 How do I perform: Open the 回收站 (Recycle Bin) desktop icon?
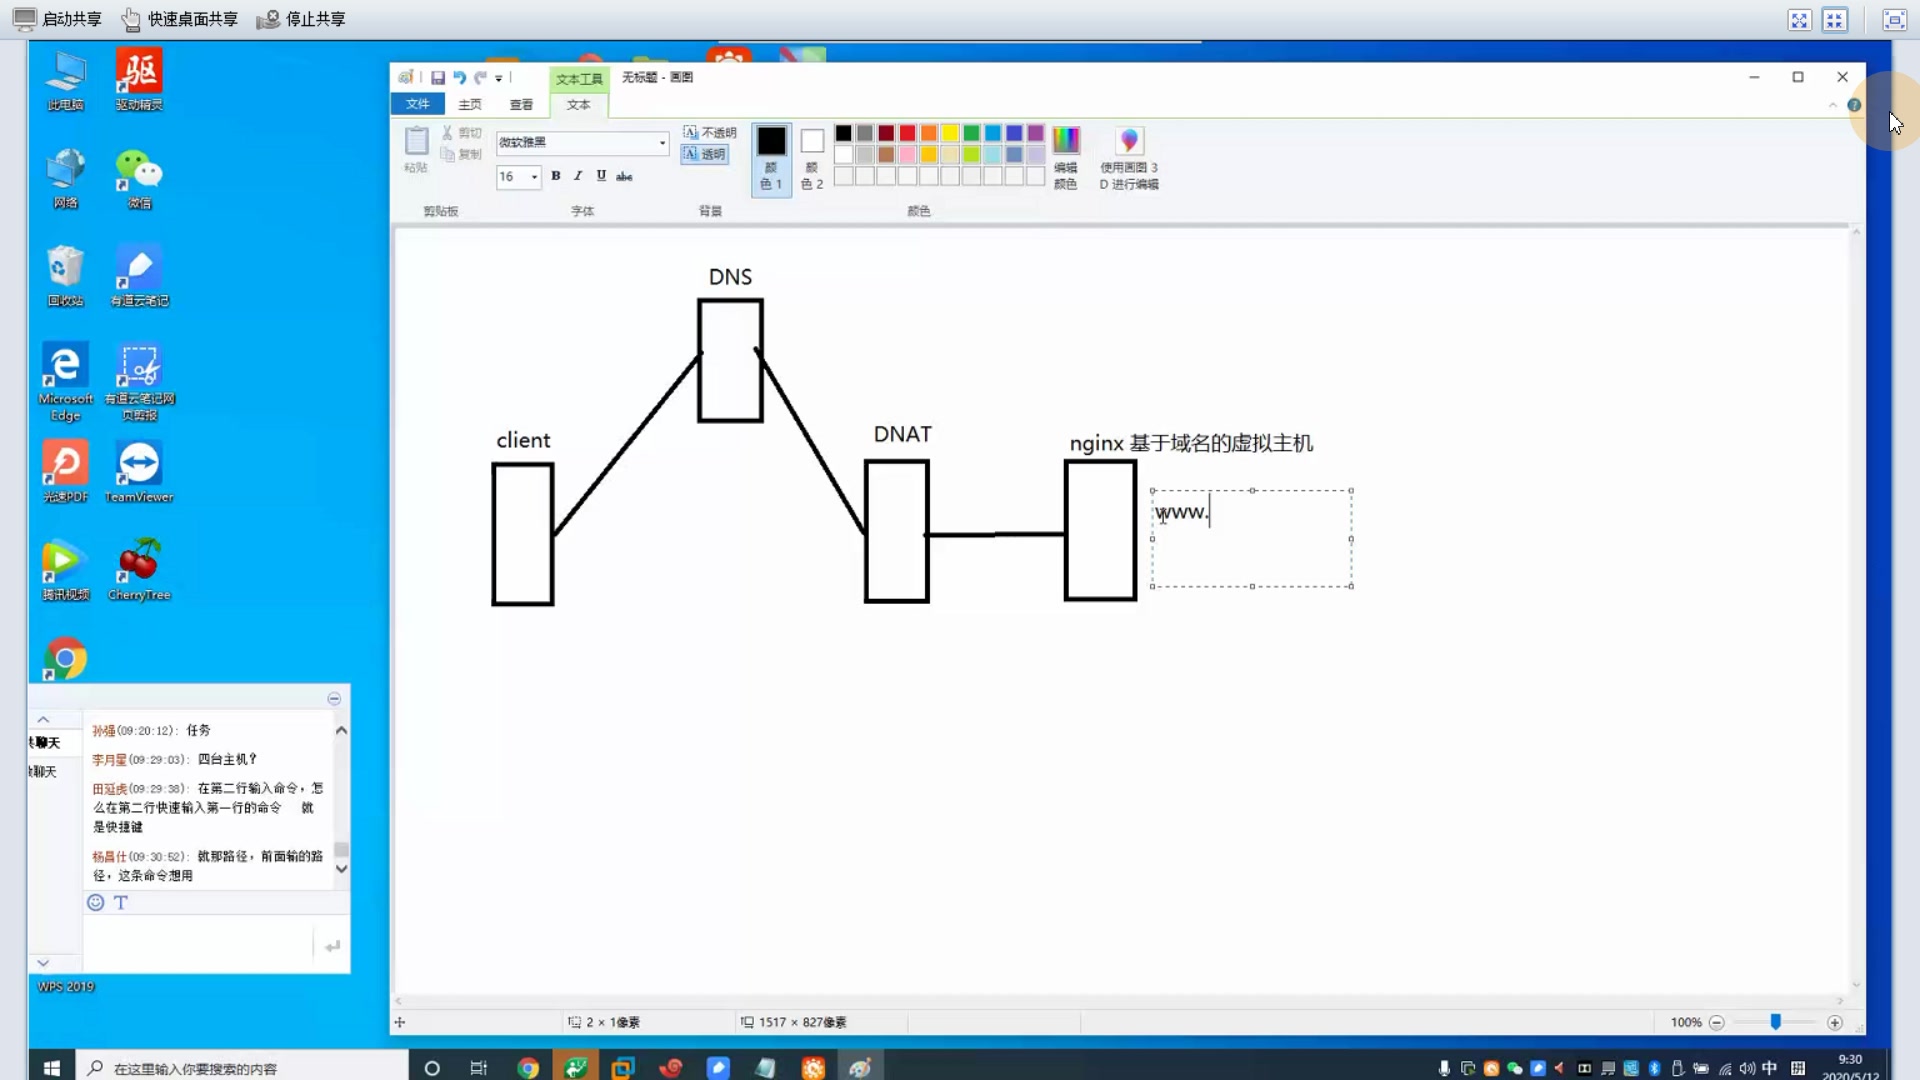66,276
